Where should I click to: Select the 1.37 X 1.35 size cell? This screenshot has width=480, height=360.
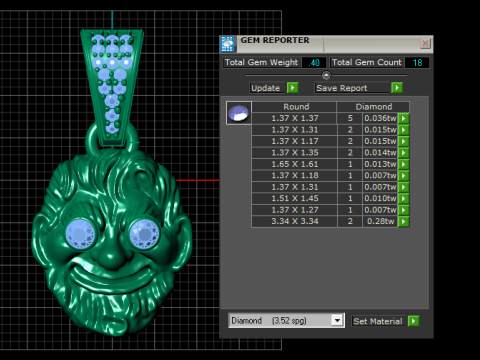coord(294,153)
